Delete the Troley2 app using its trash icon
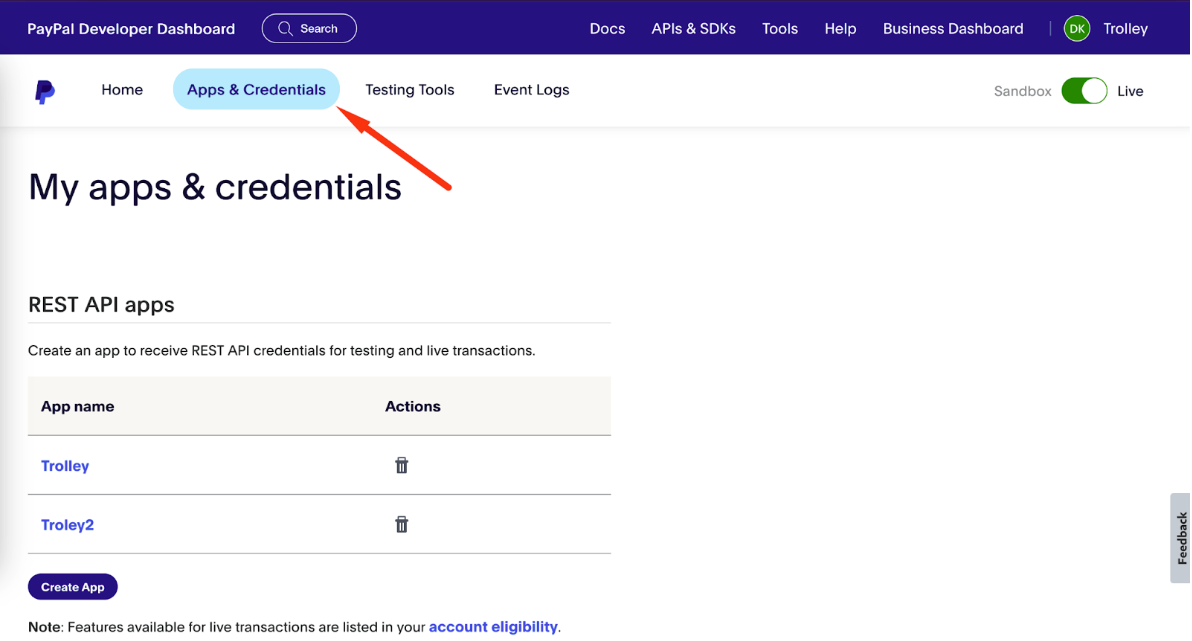The width and height of the screenshot is (1192, 641). tap(401, 524)
